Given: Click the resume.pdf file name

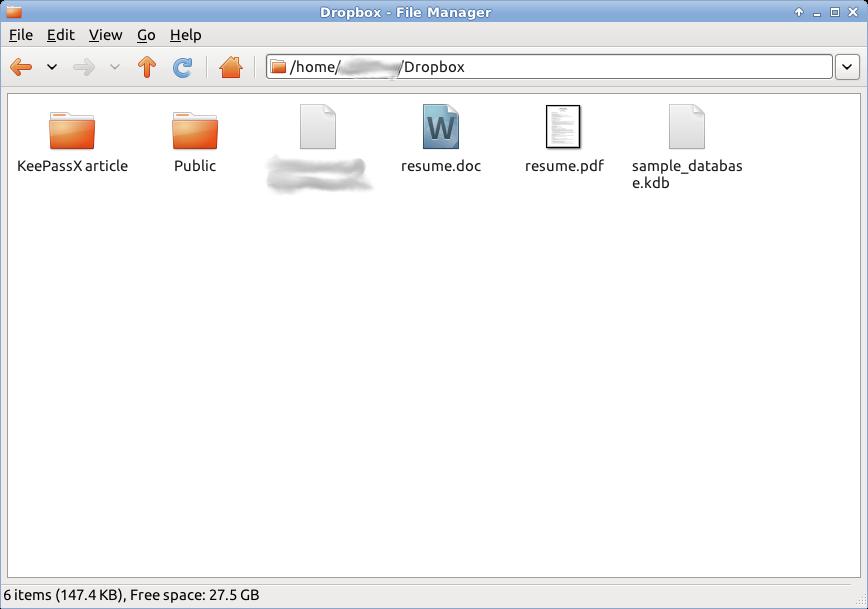Looking at the screenshot, I should [x=564, y=166].
